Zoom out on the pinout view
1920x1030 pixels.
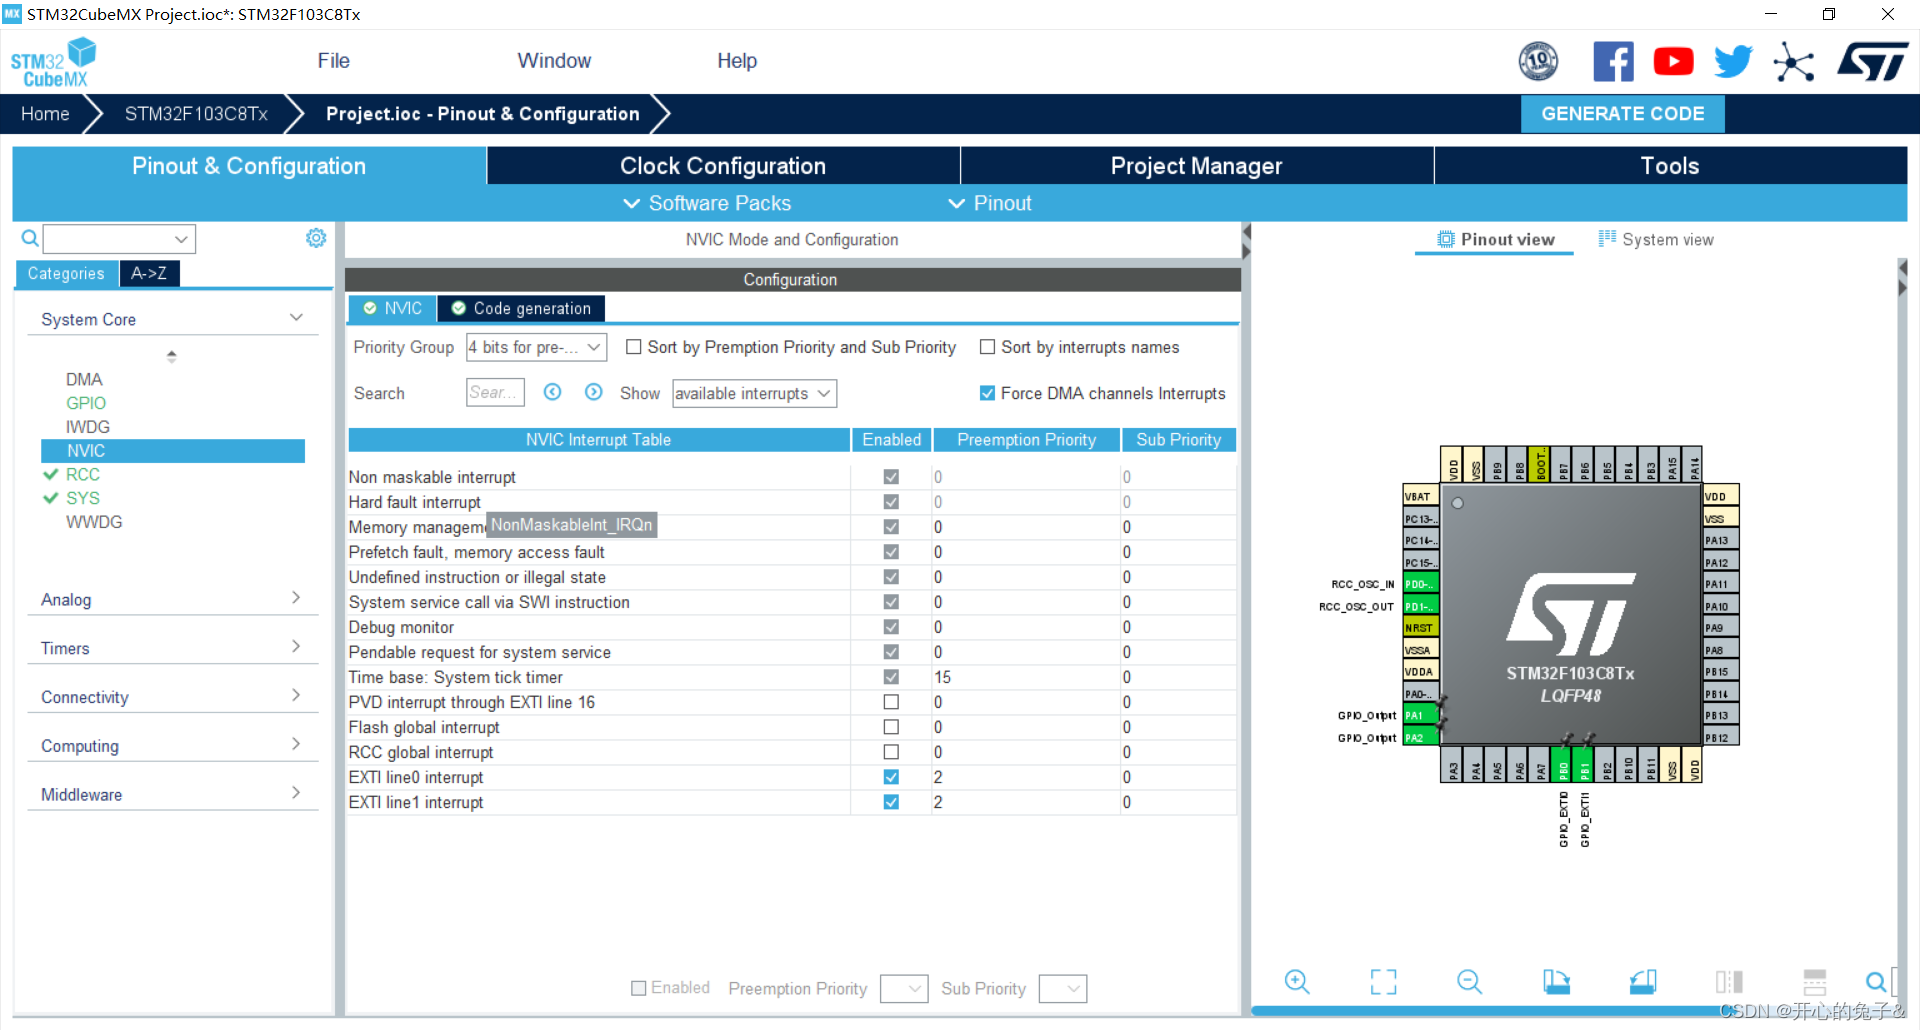pos(1469,982)
